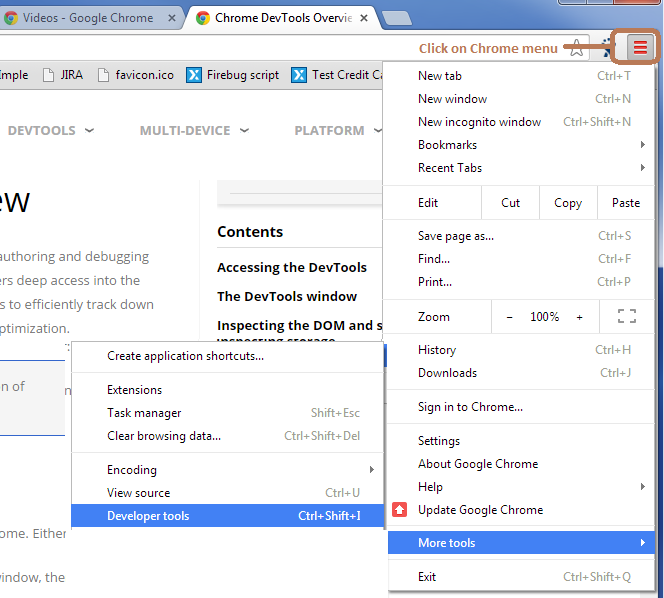
Task: Open Downloads from the Chrome menu
Action: point(521,373)
